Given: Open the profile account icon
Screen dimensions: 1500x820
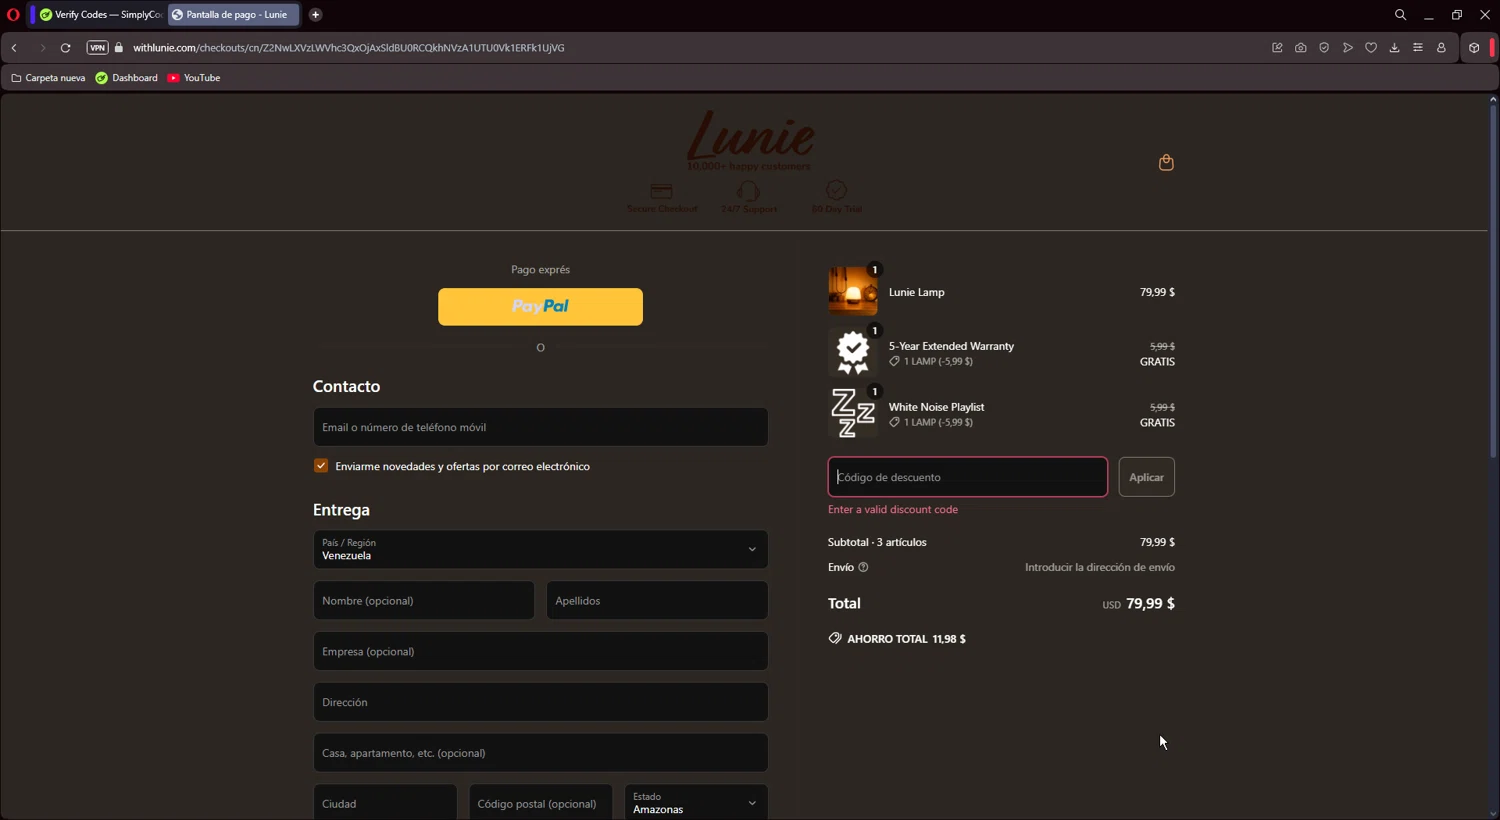Looking at the screenshot, I should (1441, 48).
